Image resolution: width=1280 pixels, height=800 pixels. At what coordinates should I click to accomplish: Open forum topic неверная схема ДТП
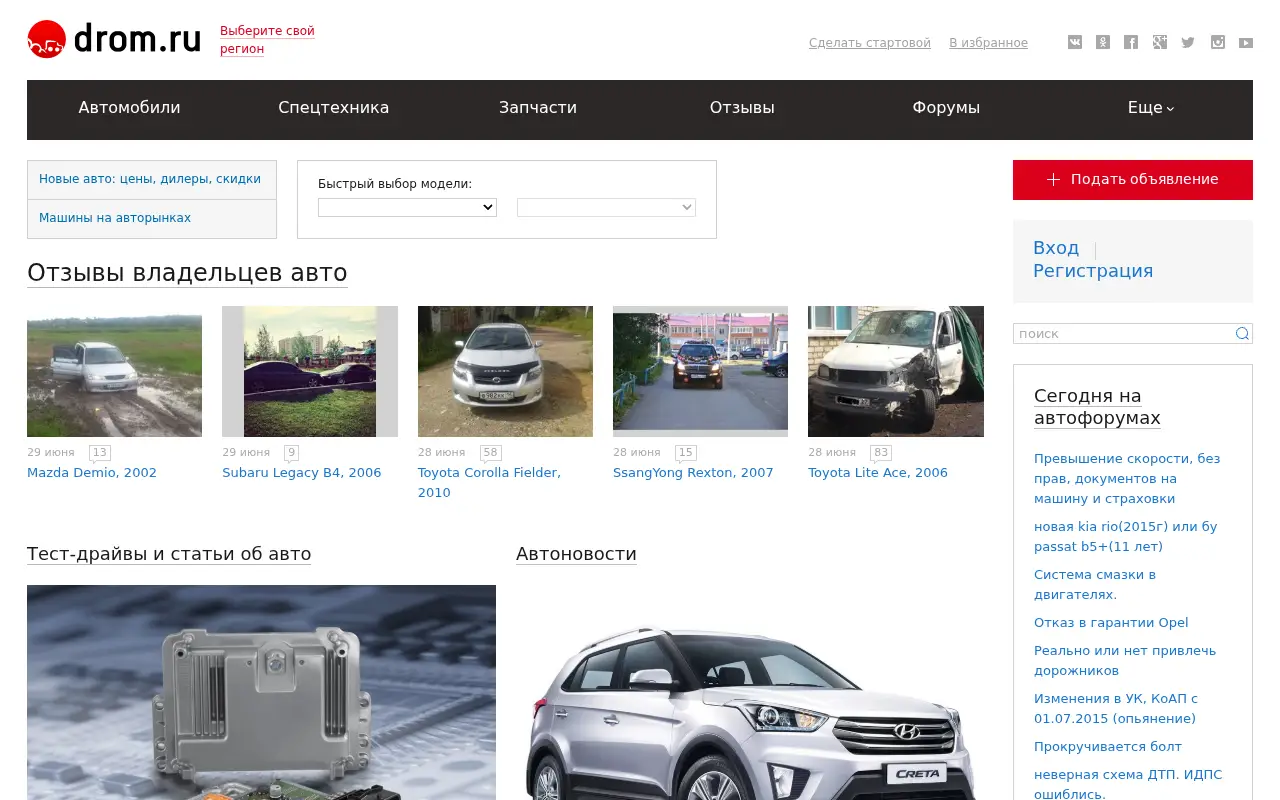coord(1128,785)
